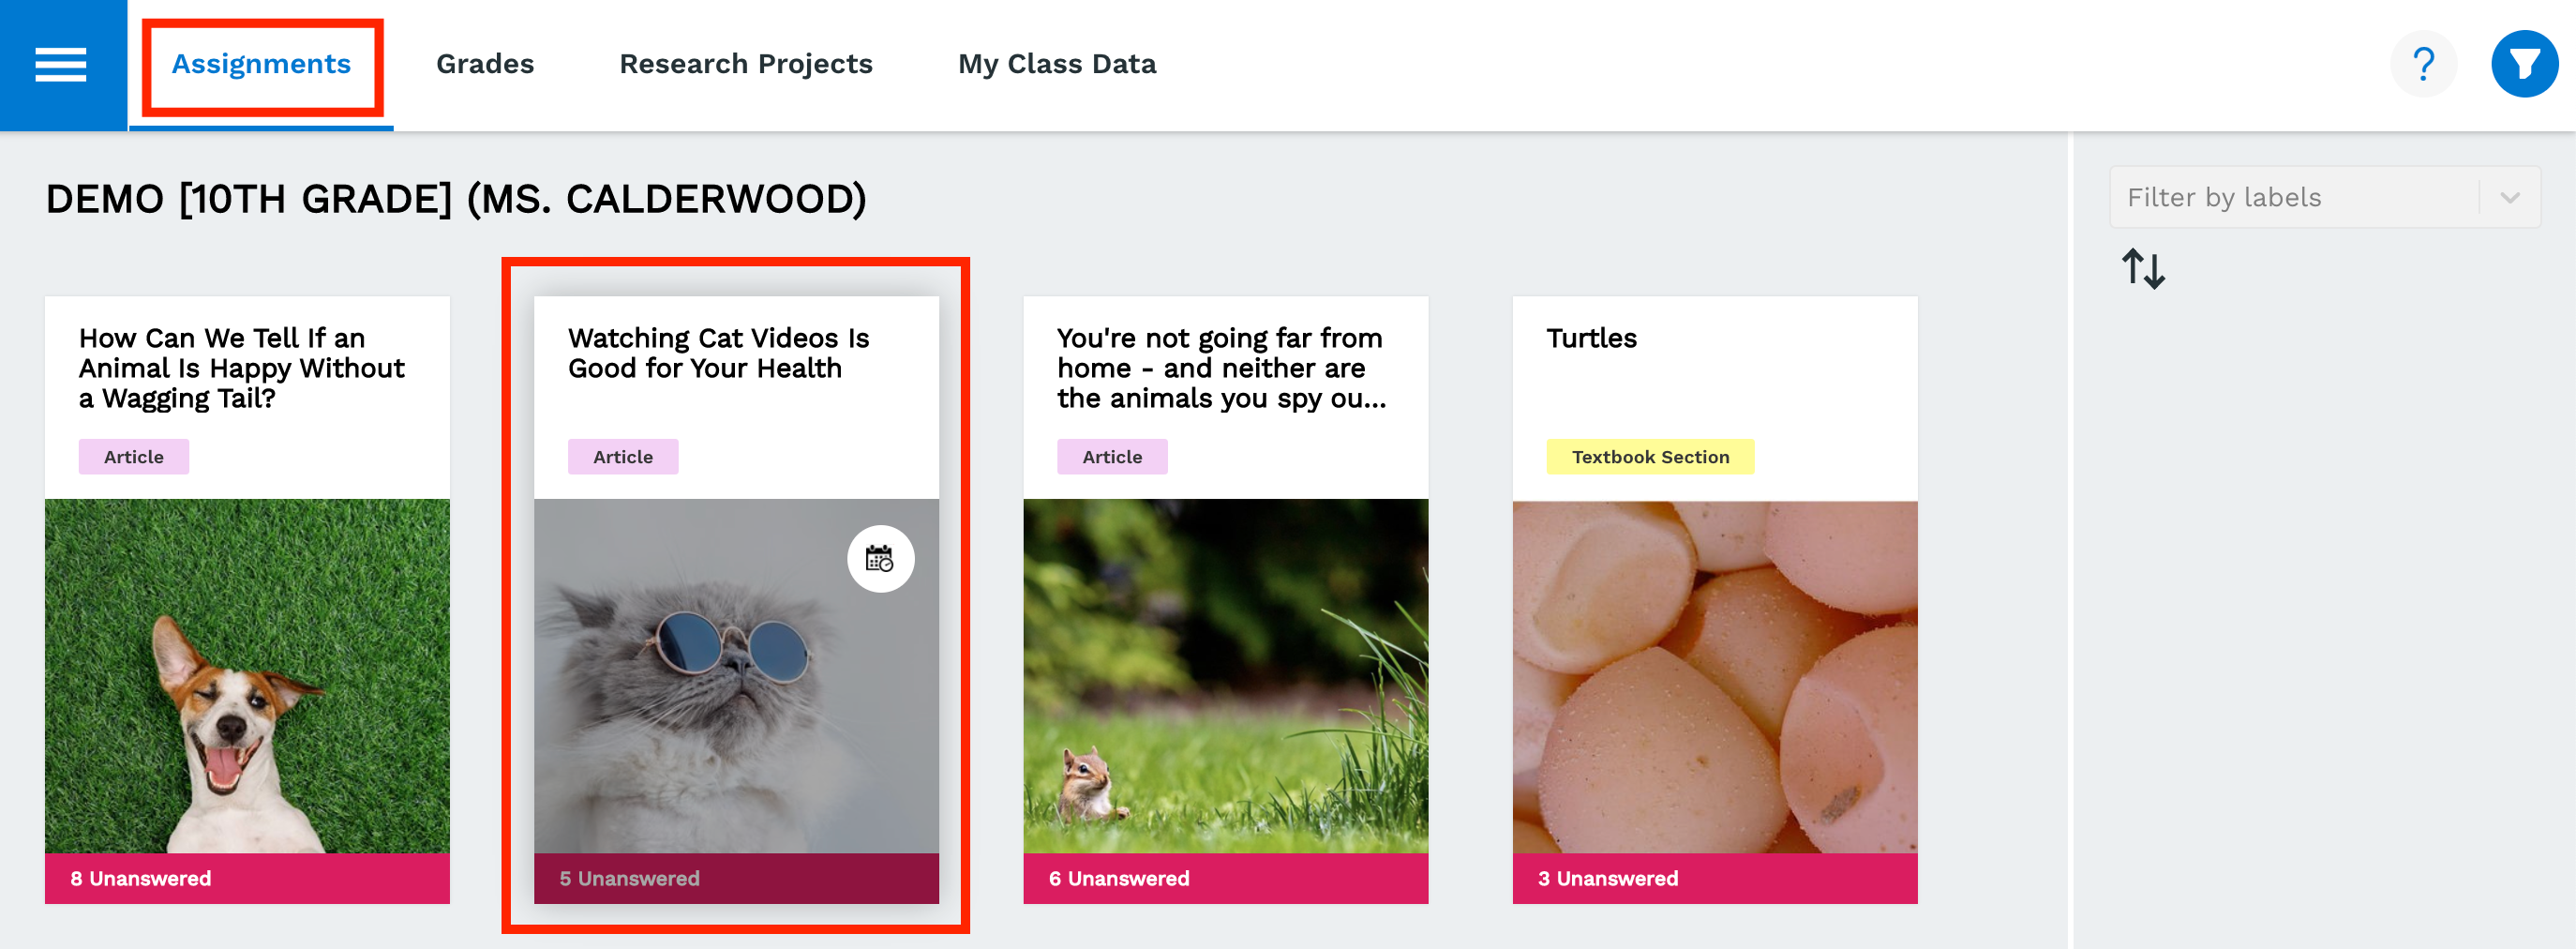The height and width of the screenshot is (949, 2576).
Task: Switch to the Assignments tab
Action: point(261,65)
